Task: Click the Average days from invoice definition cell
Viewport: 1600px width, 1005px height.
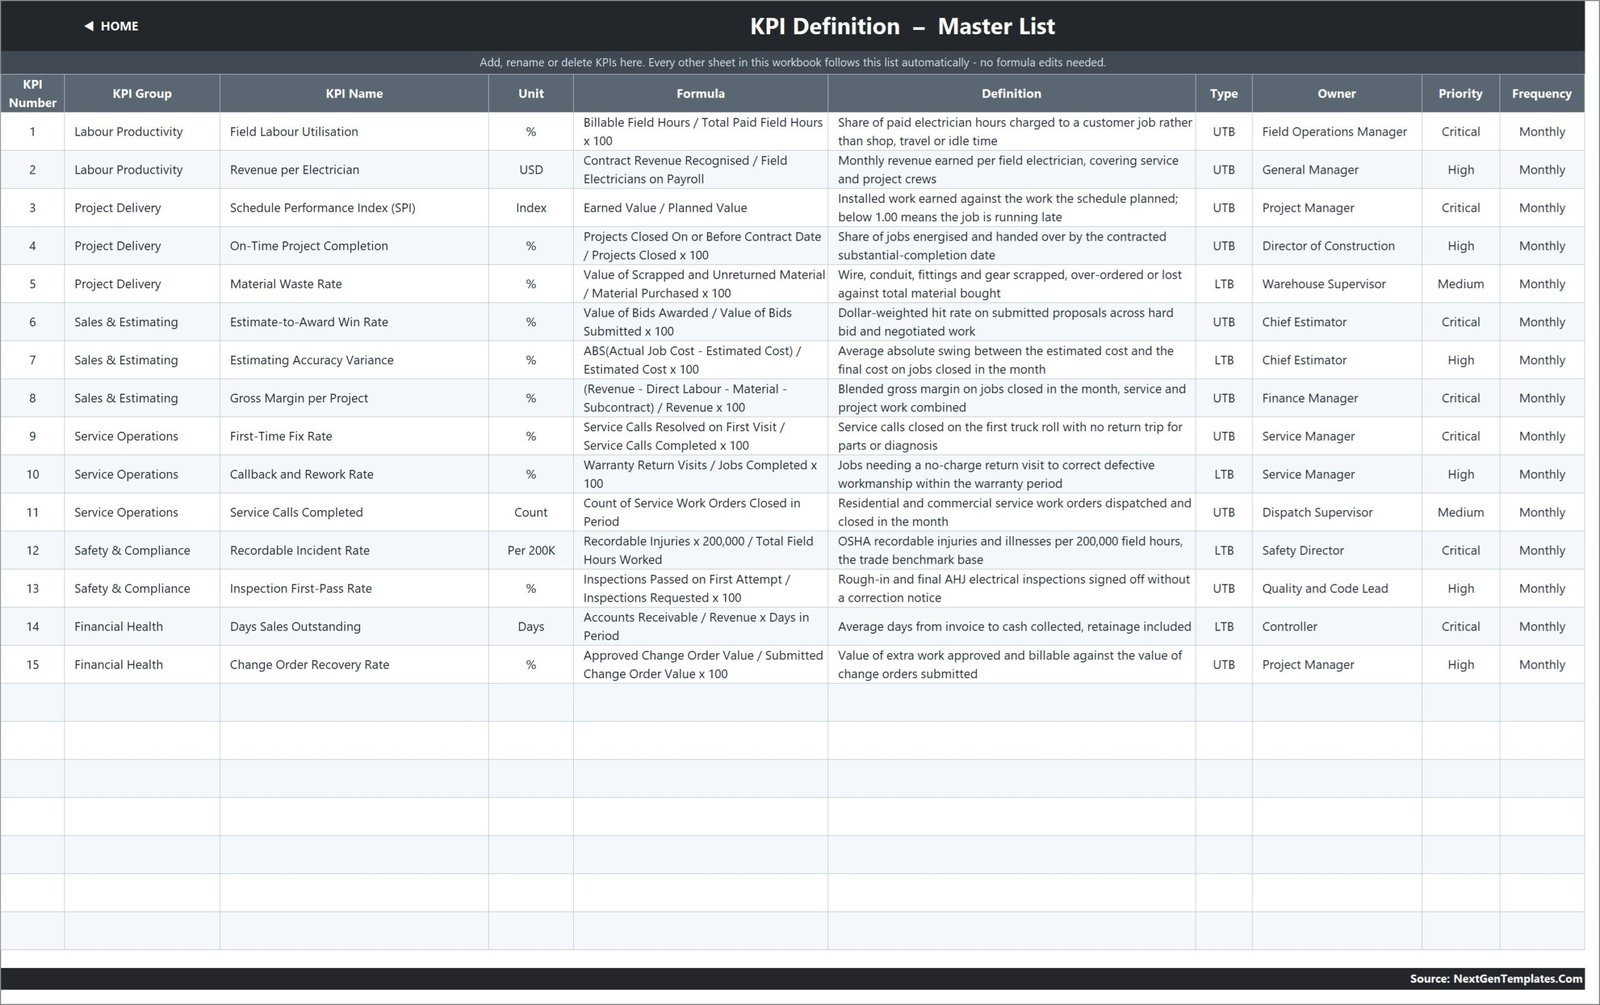Action: (x=1011, y=626)
